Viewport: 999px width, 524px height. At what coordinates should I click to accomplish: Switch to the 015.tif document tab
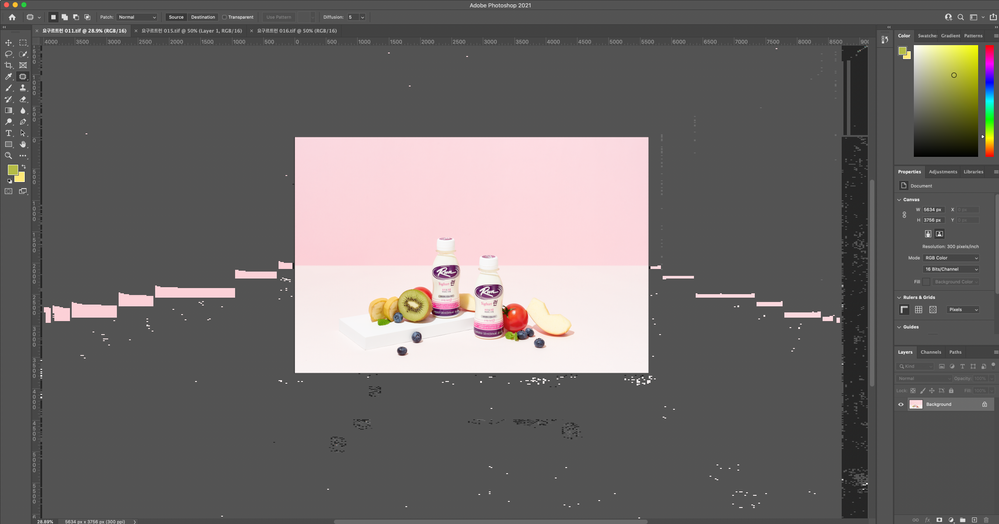click(191, 31)
